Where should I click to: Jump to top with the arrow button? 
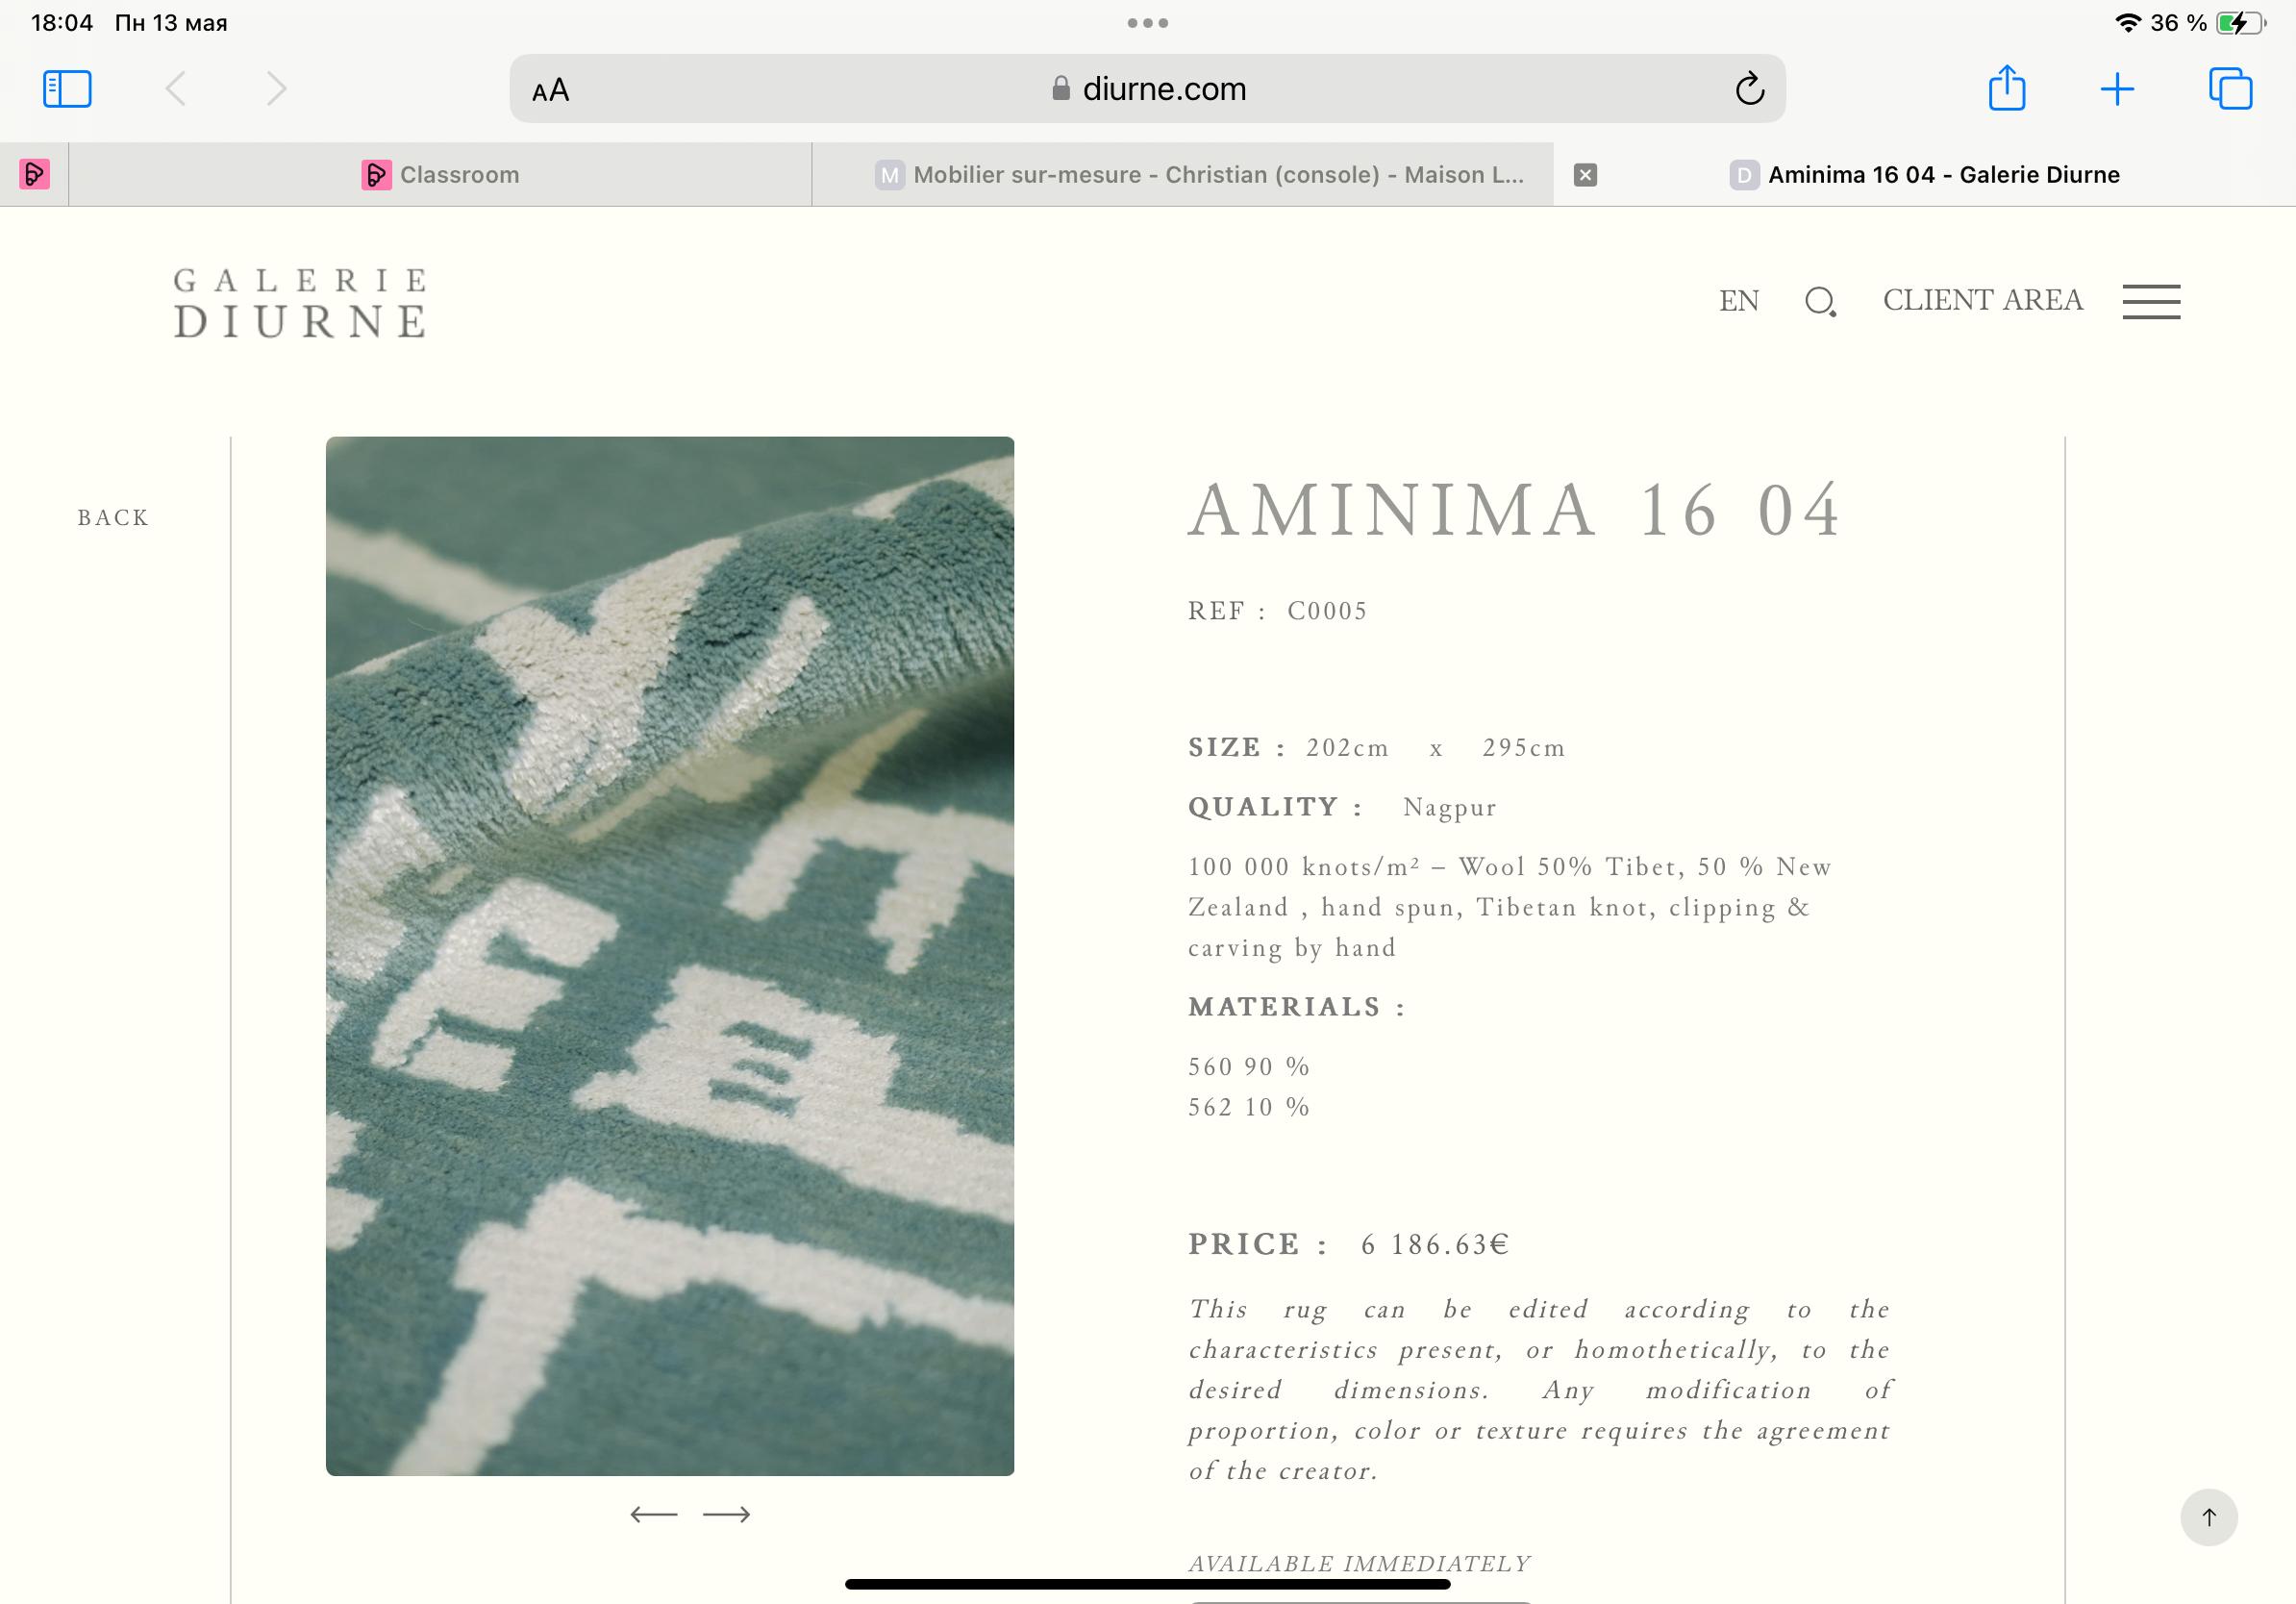click(2208, 1517)
